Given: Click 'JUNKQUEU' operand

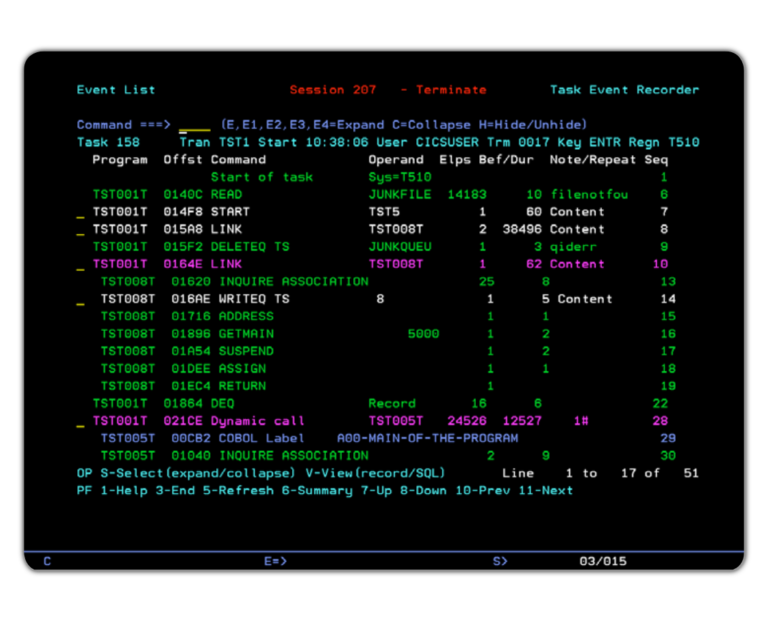Looking at the screenshot, I should 400,247.
